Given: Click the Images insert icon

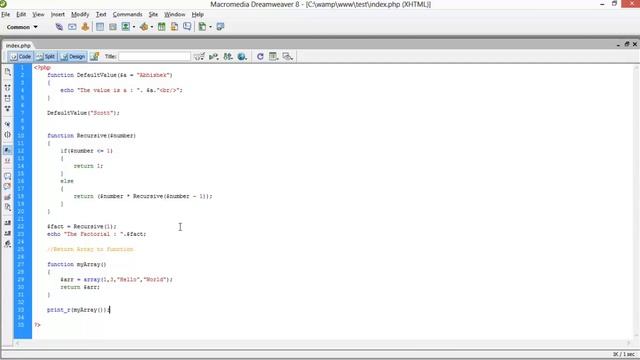Looking at the screenshot, I should pyautogui.click(x=126, y=27).
